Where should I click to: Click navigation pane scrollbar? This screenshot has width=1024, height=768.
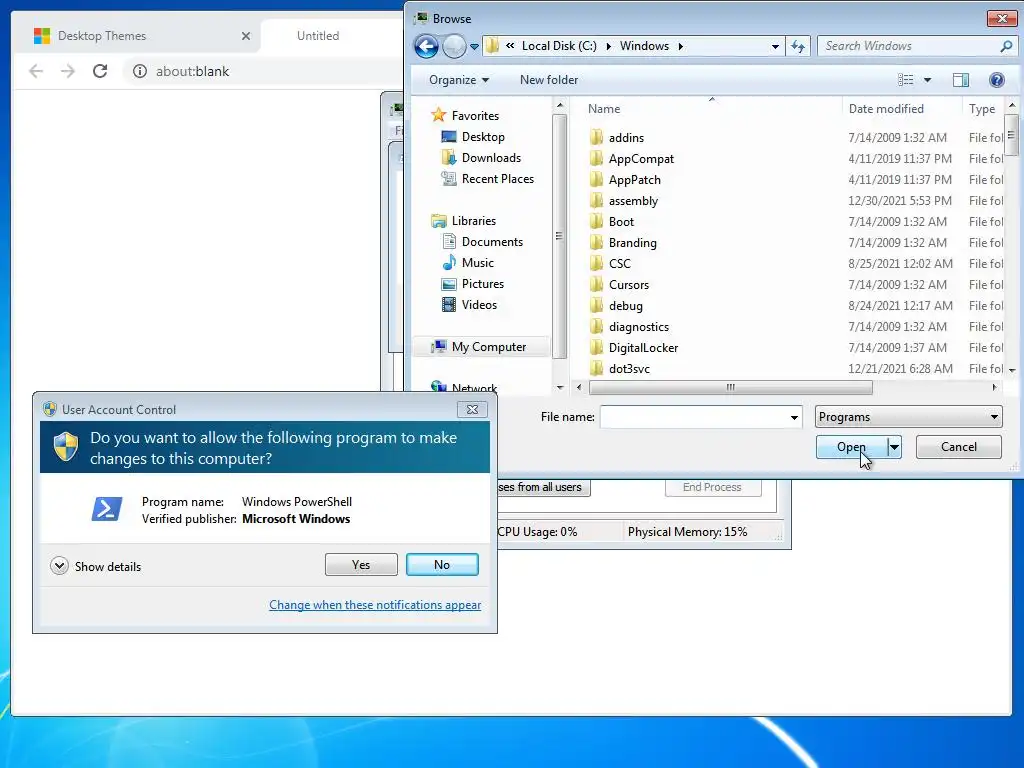(559, 236)
